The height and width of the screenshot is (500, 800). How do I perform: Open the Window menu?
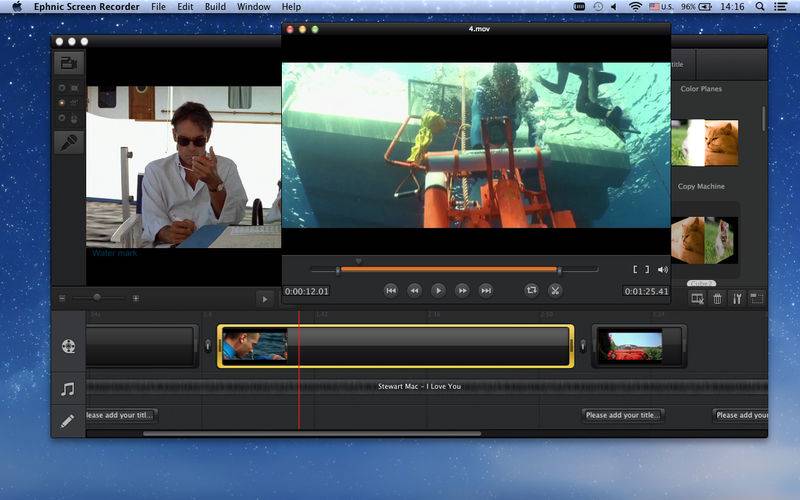pos(254,7)
